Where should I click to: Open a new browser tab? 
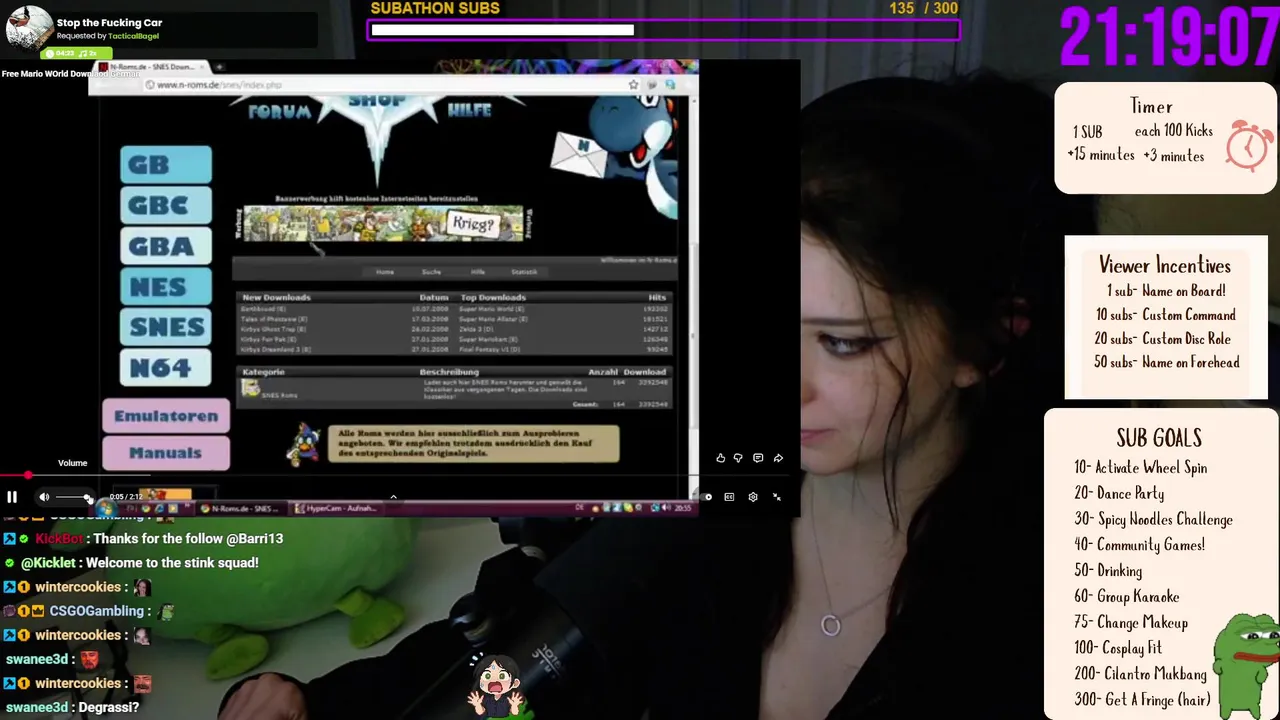pyautogui.click(x=219, y=68)
